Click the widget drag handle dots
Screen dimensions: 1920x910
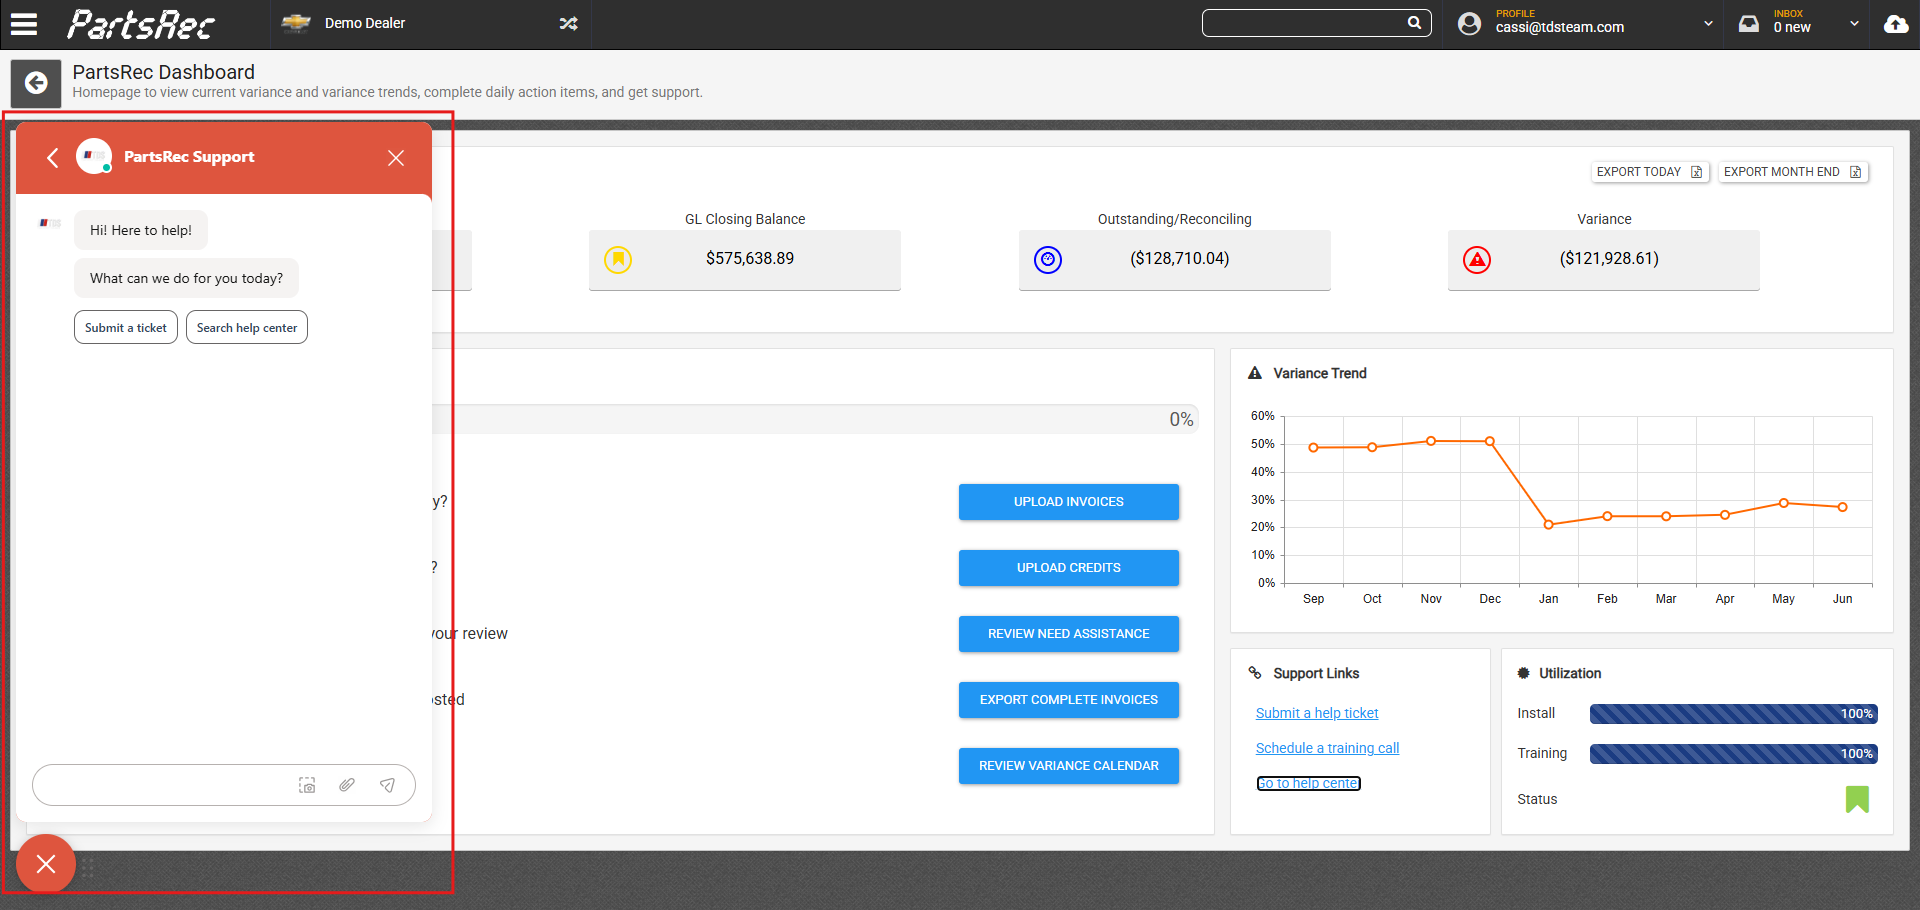[88, 867]
